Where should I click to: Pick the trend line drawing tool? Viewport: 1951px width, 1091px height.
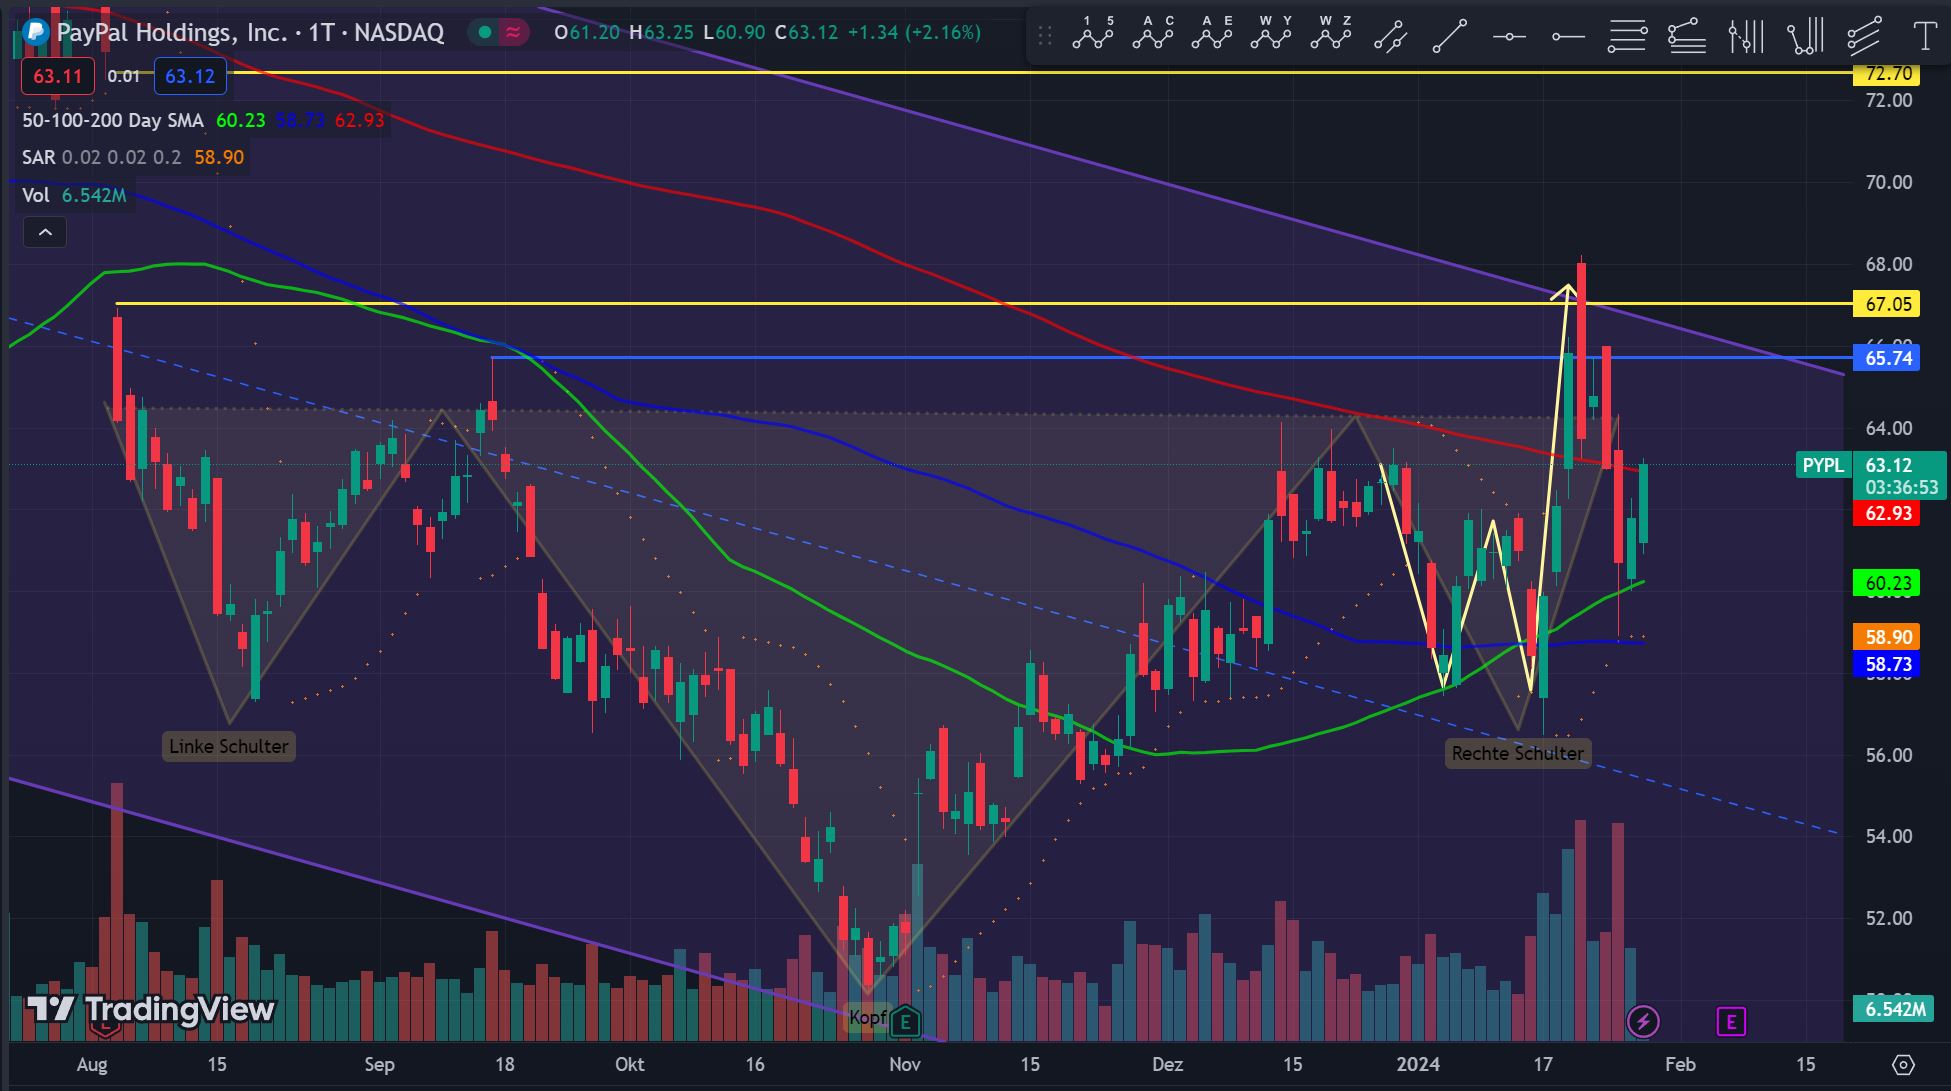(x=1449, y=36)
